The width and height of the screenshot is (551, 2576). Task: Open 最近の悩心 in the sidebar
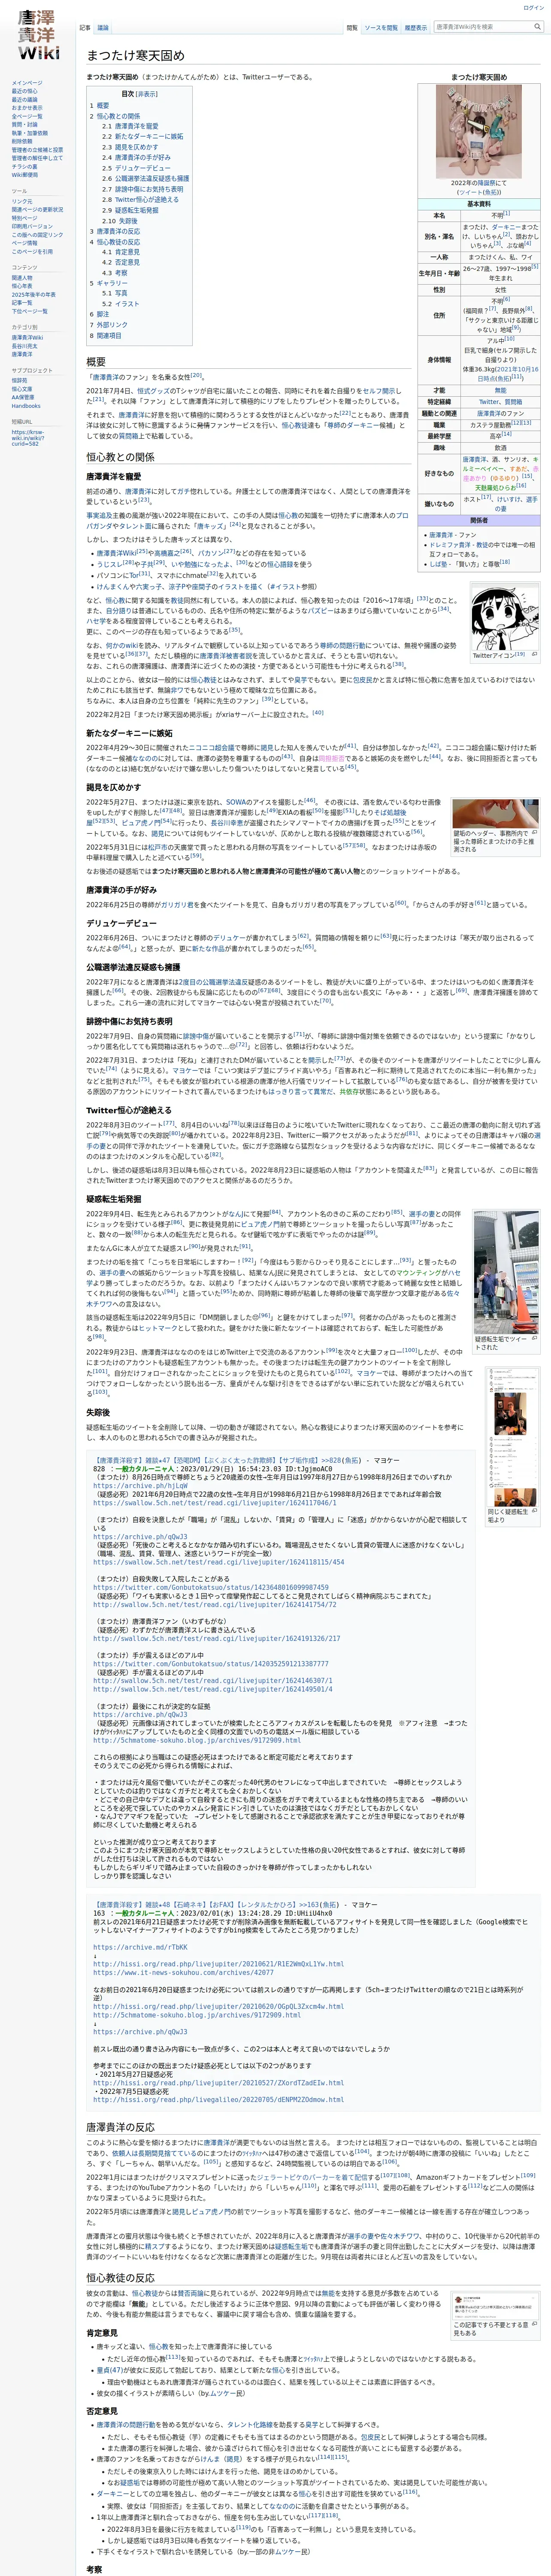[25, 91]
